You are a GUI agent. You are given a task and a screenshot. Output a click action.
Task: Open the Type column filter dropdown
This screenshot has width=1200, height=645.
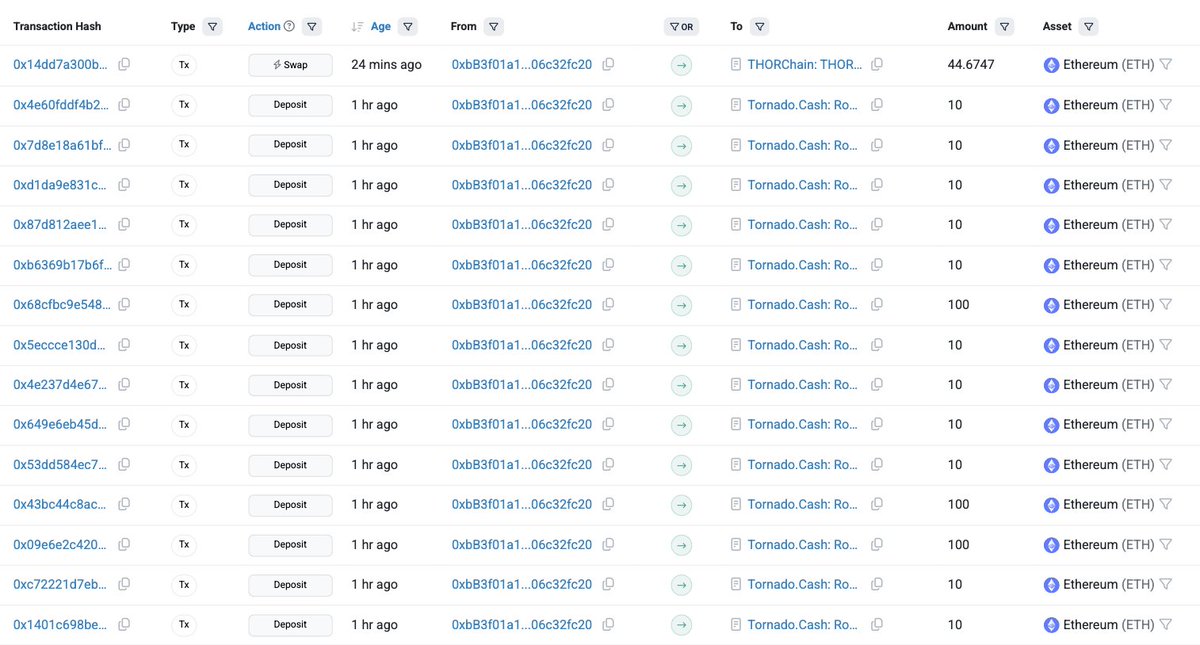[x=211, y=27]
